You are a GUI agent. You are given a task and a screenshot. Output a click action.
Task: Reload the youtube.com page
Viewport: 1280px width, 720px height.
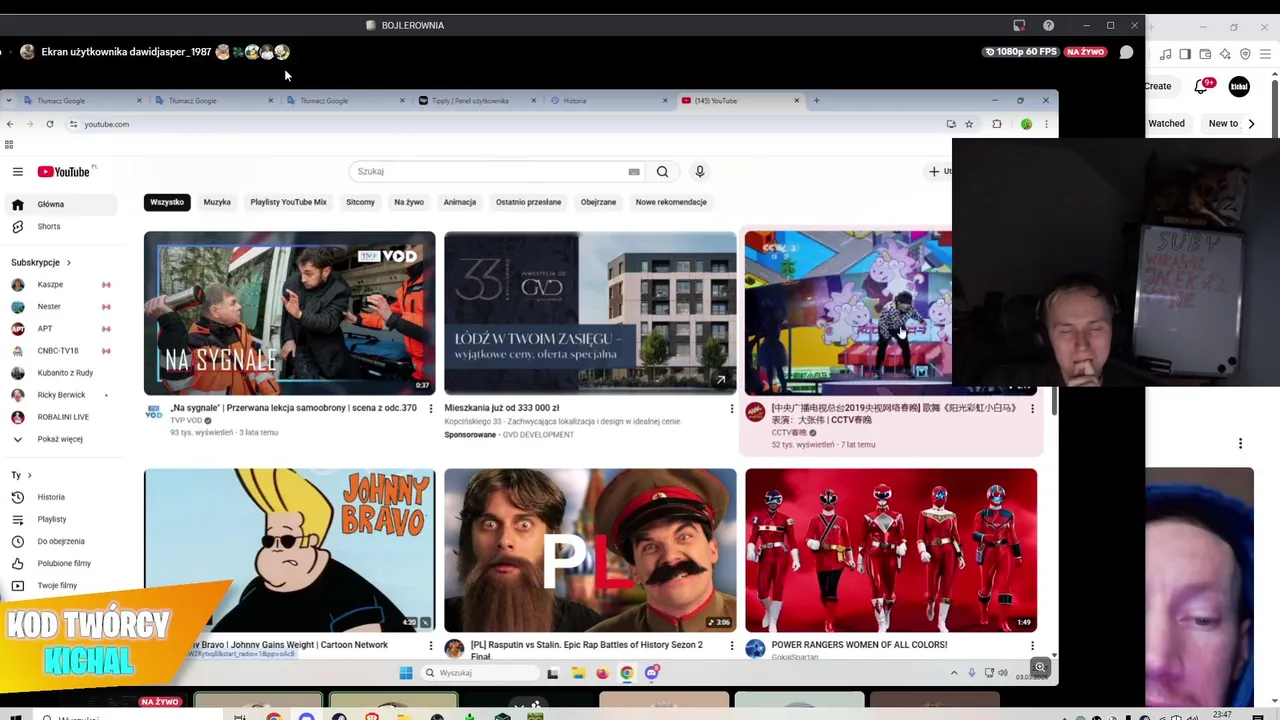(x=50, y=124)
